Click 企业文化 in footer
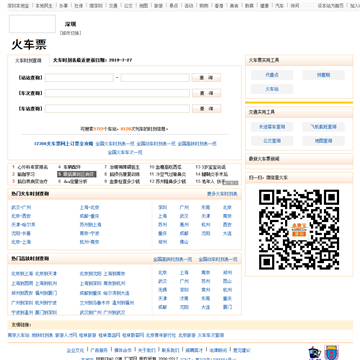This screenshot has width=360, height=360. pyautogui.click(x=75, y=350)
